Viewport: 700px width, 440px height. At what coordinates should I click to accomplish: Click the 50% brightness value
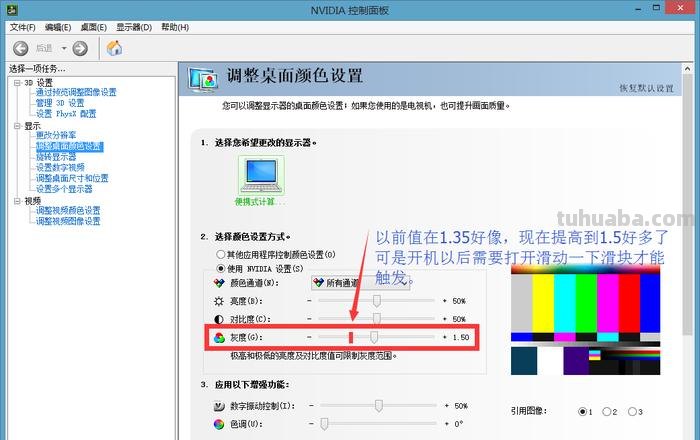click(459, 301)
